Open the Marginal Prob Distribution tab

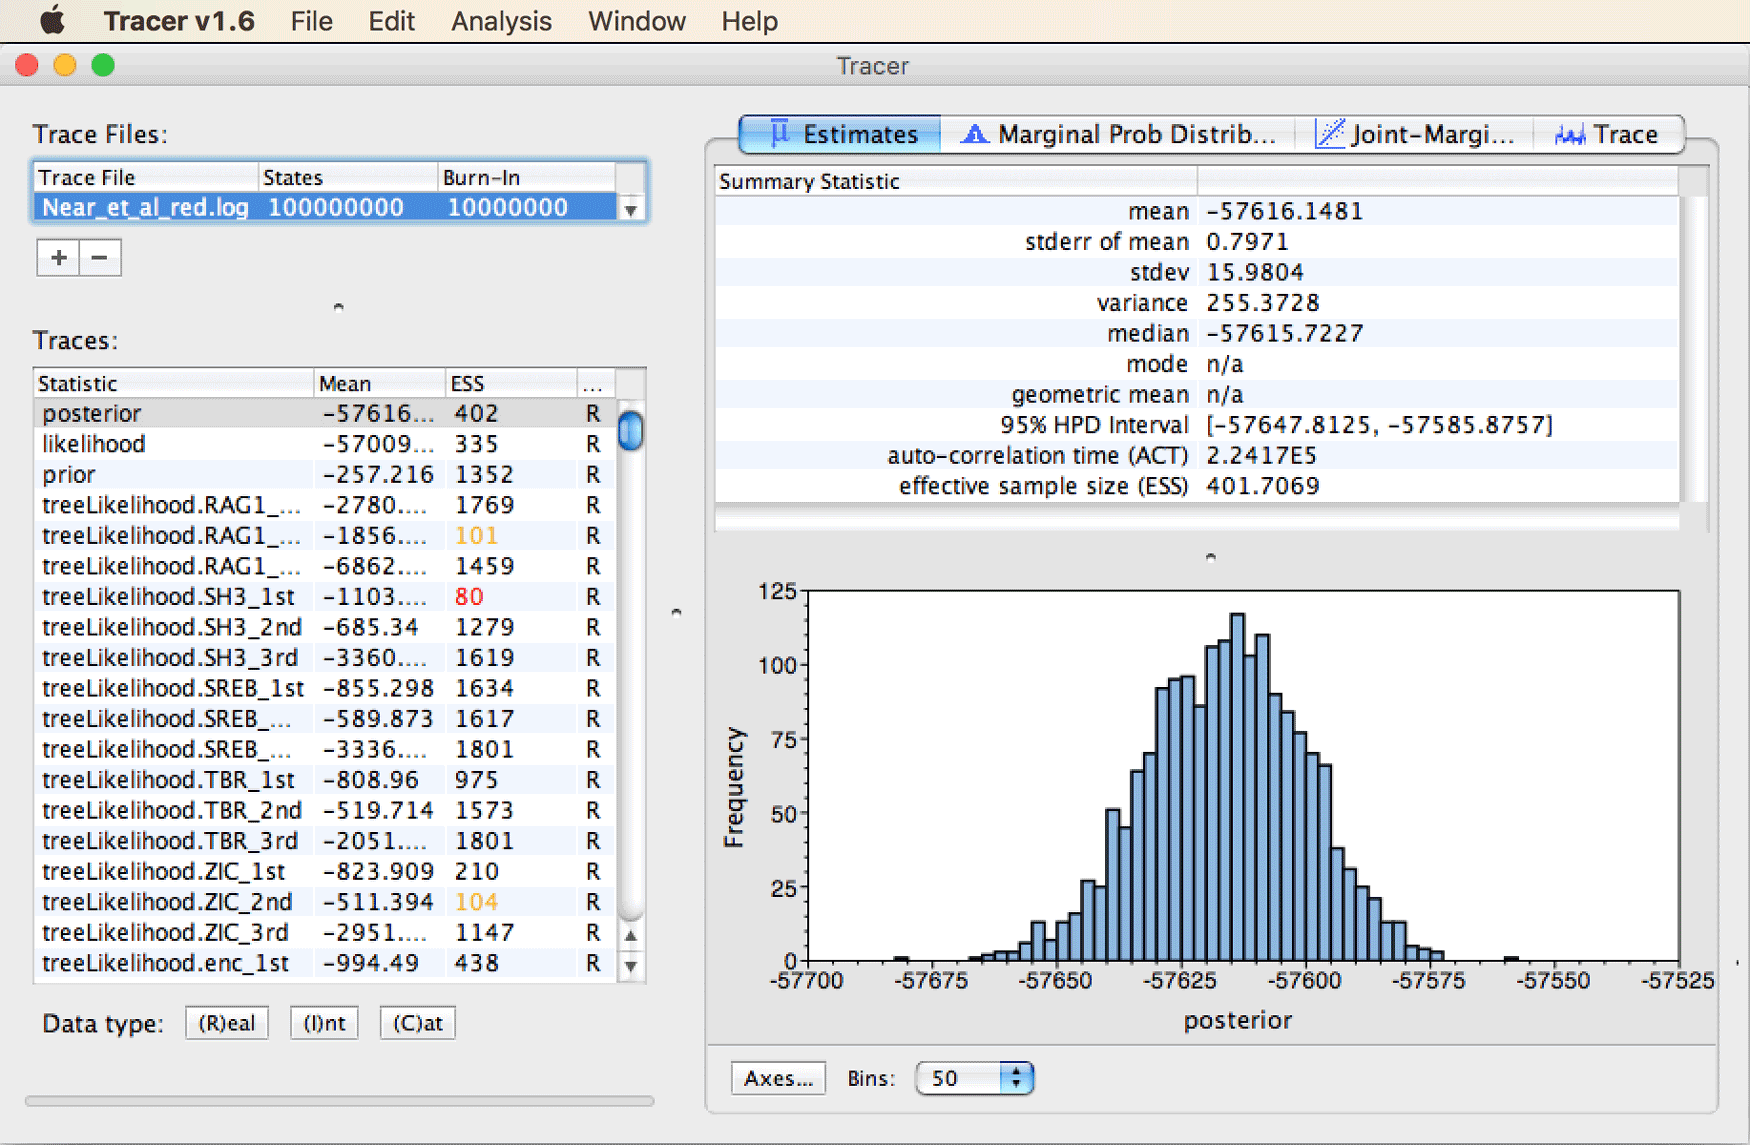coord(1117,134)
